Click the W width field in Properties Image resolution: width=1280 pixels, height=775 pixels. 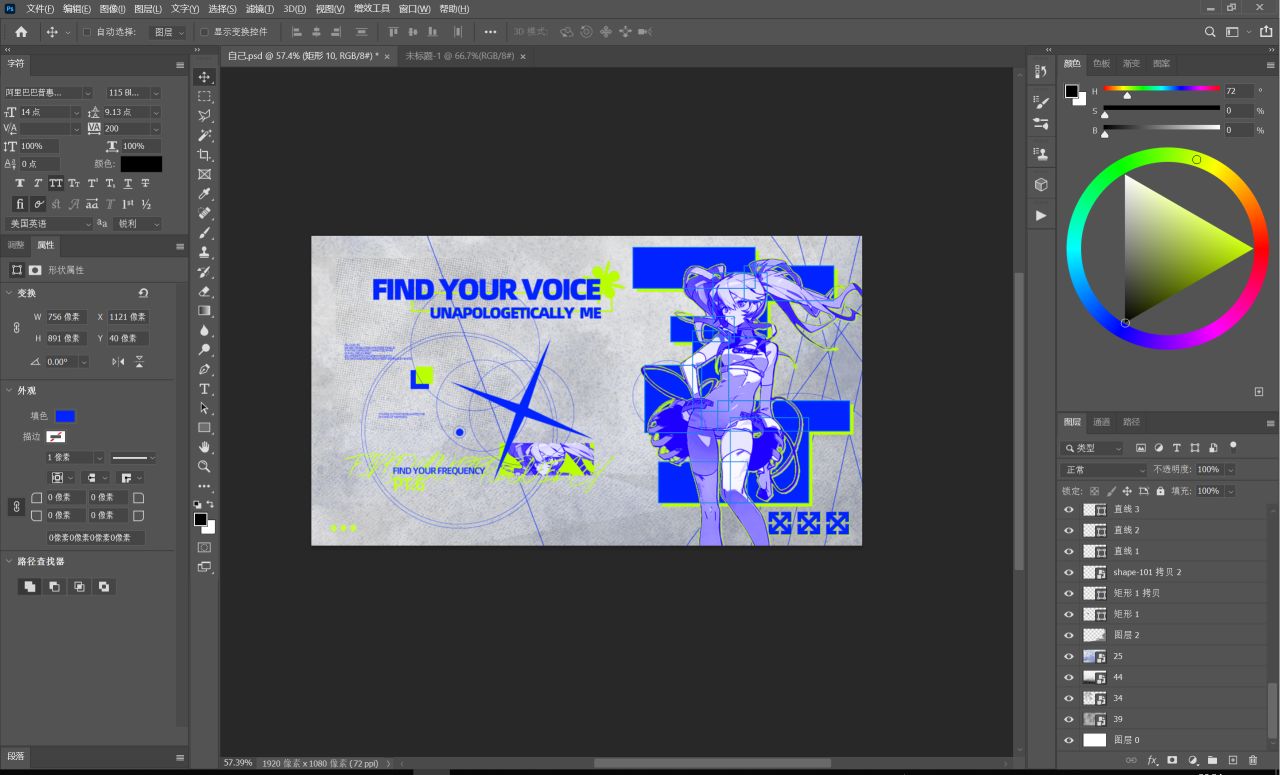coord(67,317)
